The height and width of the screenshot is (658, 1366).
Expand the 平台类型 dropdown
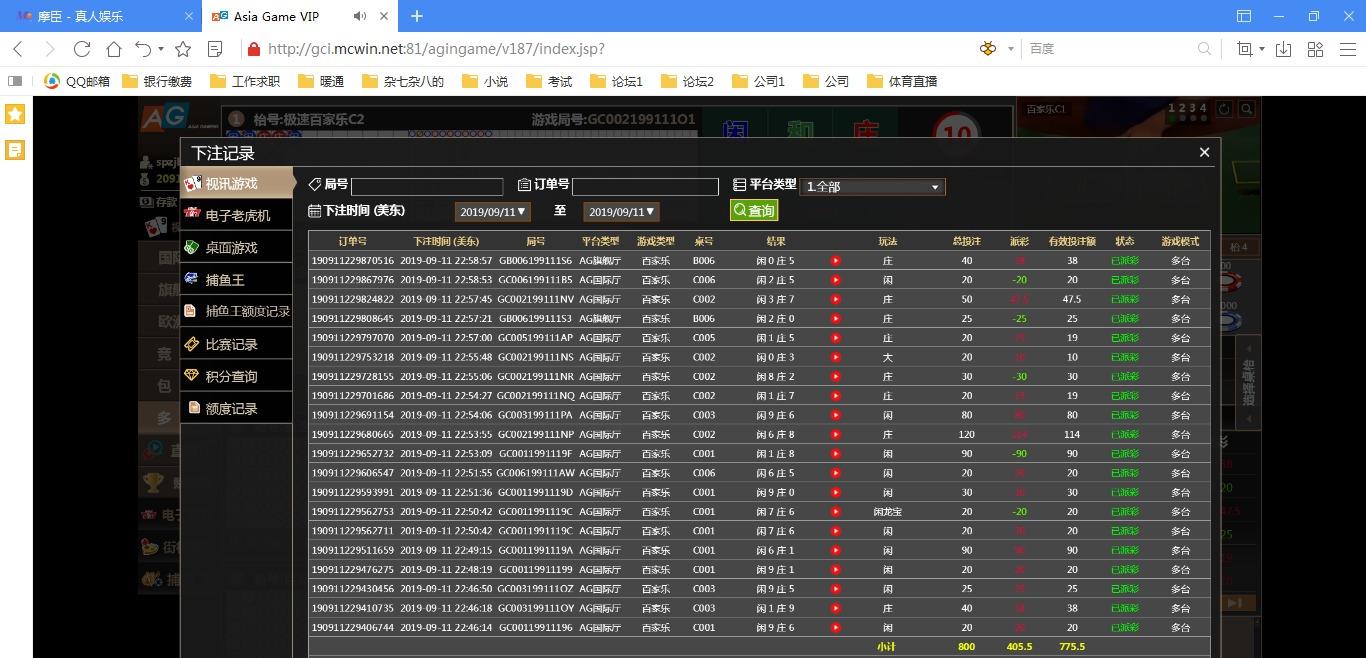pos(872,186)
